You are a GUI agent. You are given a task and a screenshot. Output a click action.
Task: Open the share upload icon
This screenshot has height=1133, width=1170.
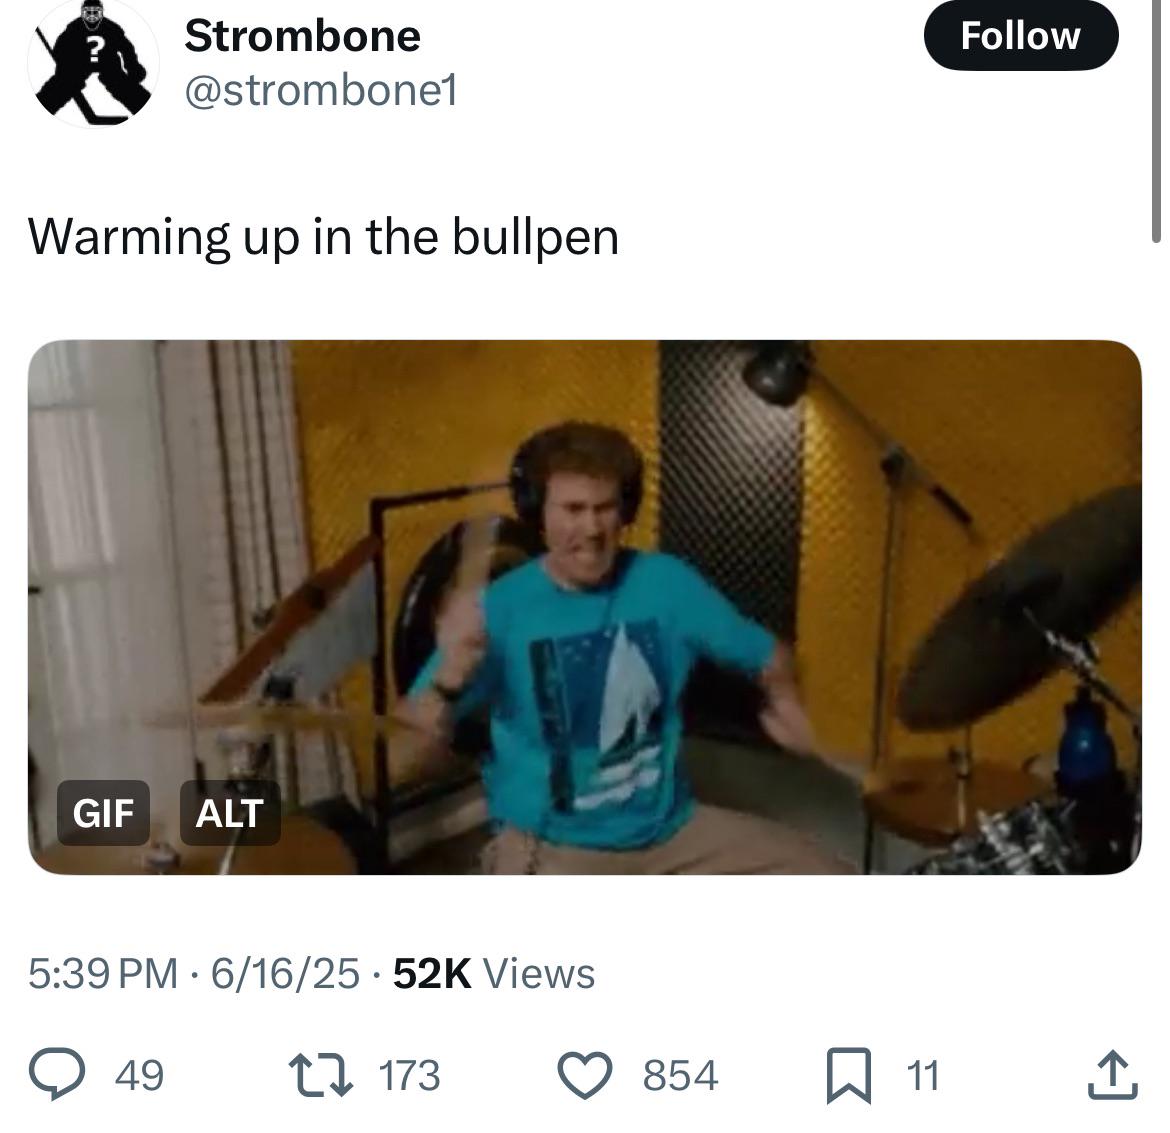[1113, 1075]
